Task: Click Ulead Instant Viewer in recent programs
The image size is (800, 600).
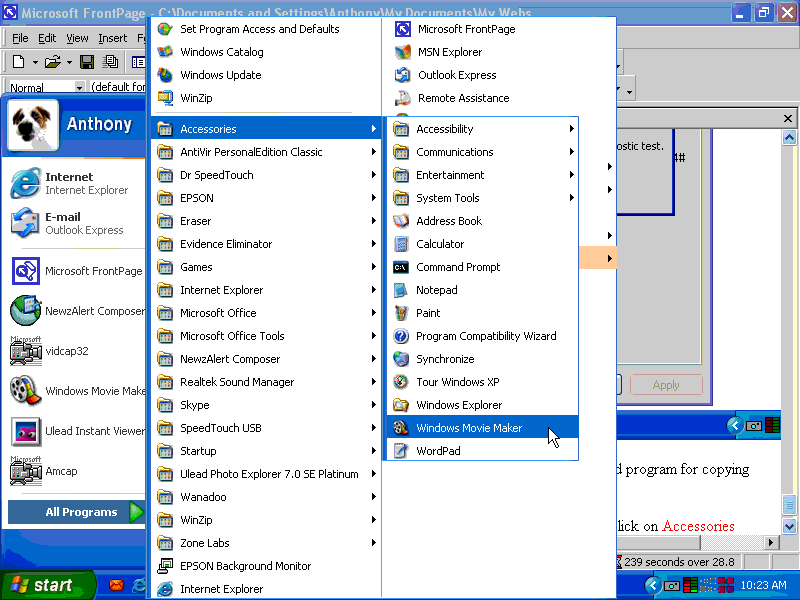Action: coord(77,431)
